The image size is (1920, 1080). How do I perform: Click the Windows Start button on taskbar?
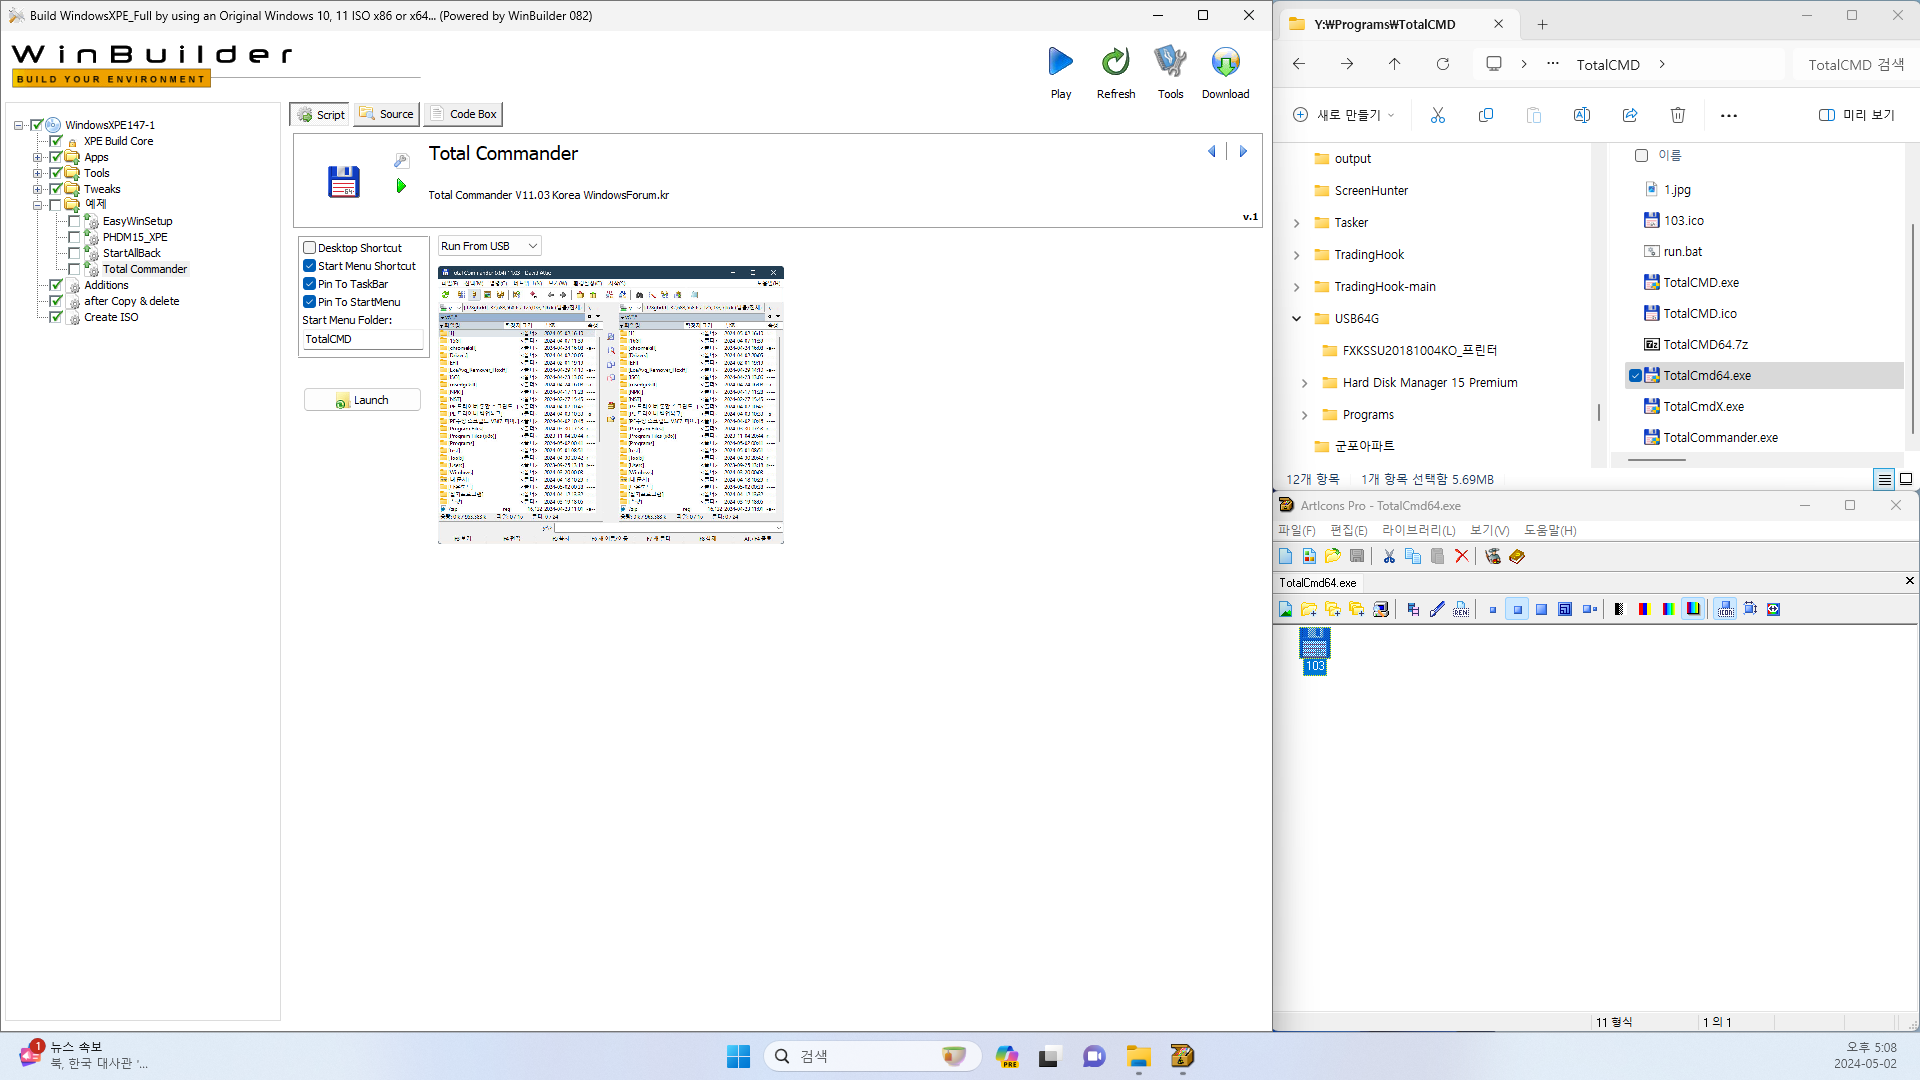pyautogui.click(x=738, y=1056)
